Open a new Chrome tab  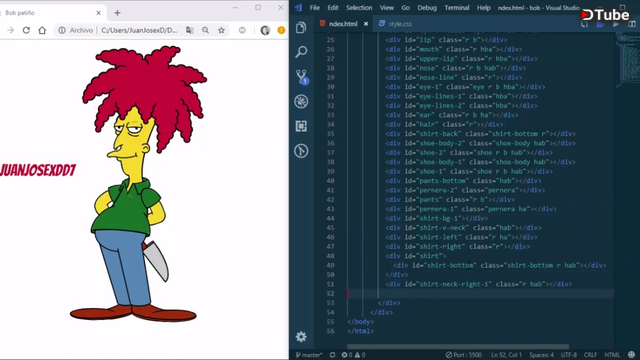pyautogui.click(x=117, y=13)
